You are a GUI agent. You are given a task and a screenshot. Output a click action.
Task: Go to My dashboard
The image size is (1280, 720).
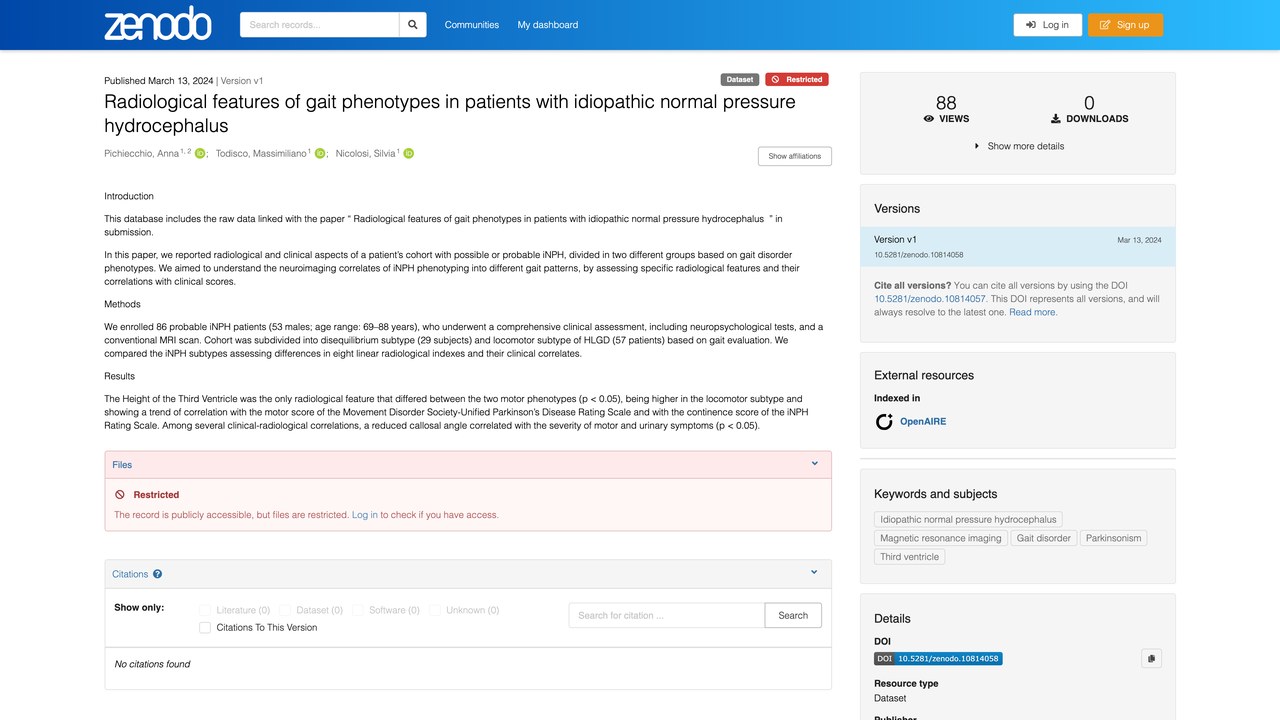548,25
